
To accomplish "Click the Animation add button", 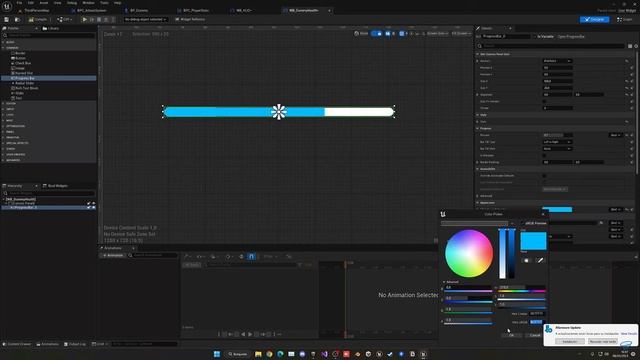I will (113, 256).
